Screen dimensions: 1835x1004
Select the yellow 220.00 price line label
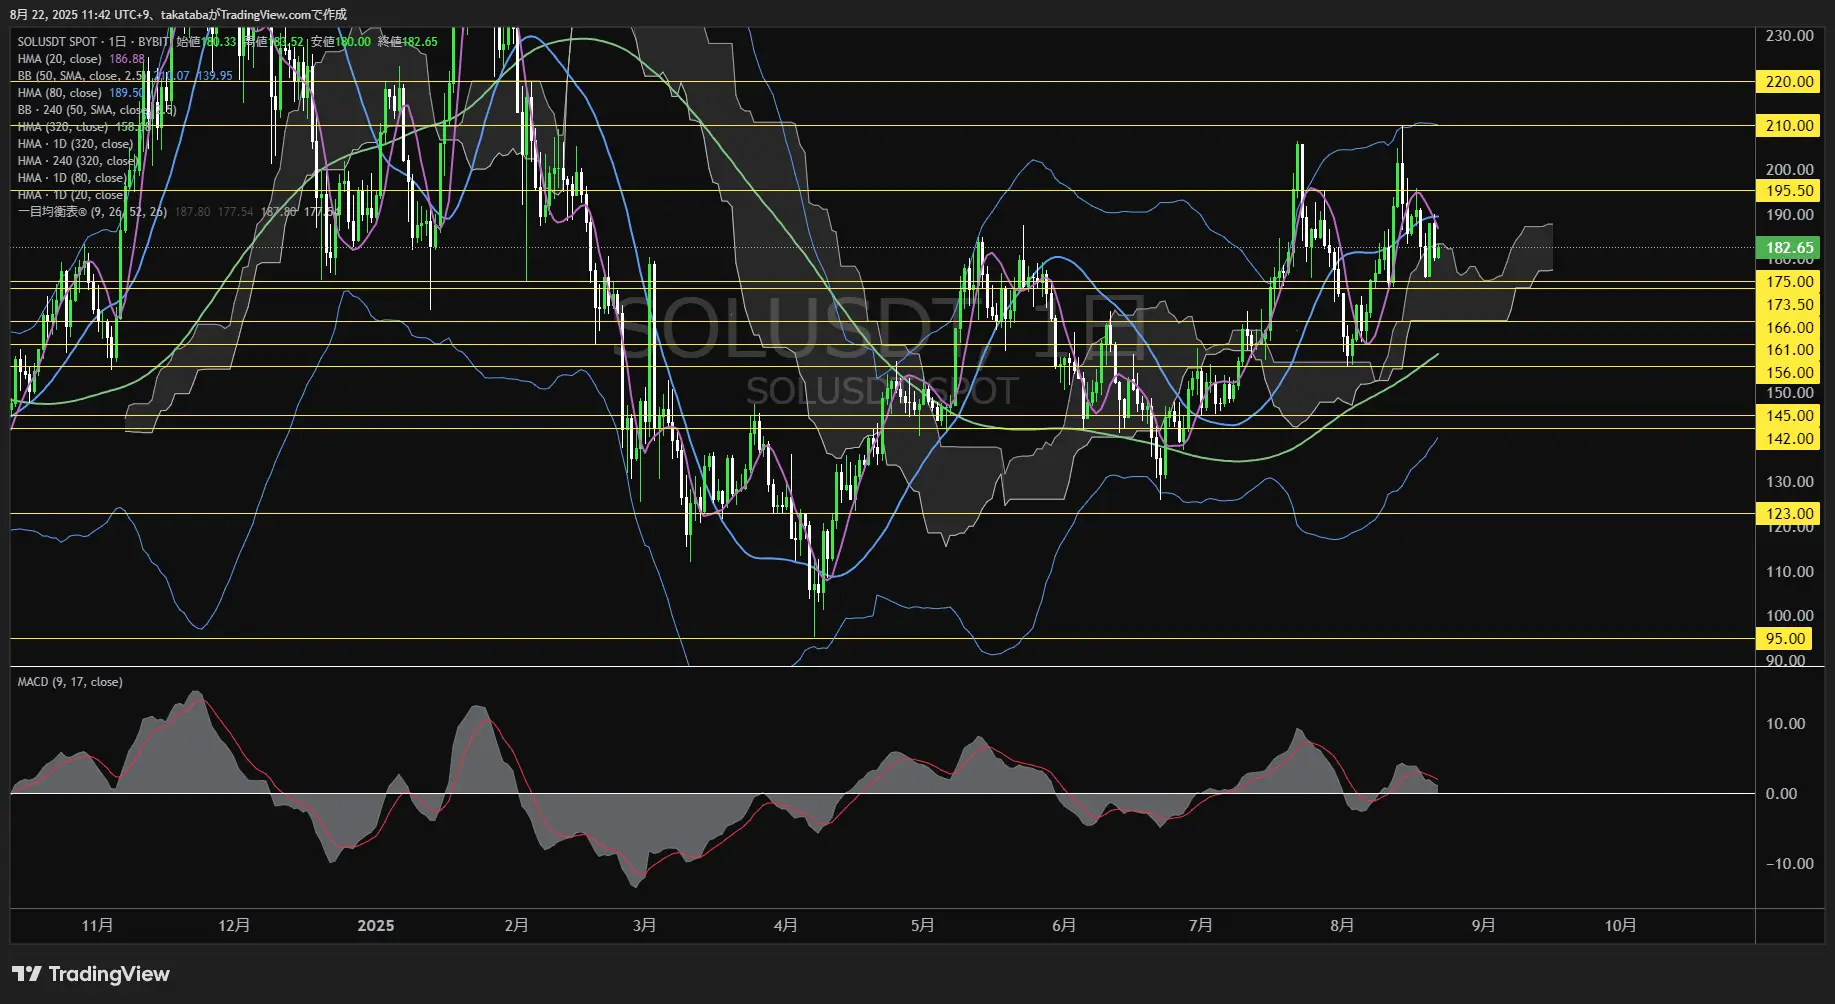pyautogui.click(x=1789, y=82)
